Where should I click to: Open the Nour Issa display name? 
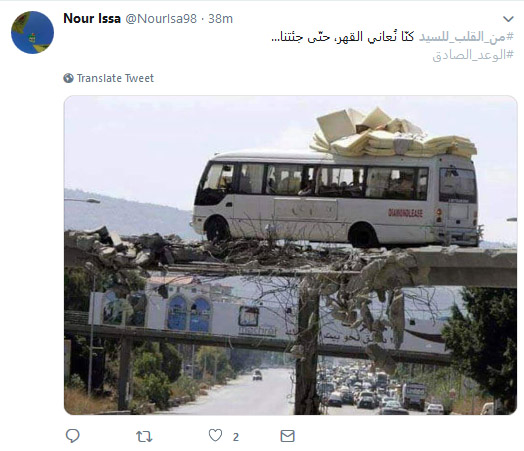92,19
